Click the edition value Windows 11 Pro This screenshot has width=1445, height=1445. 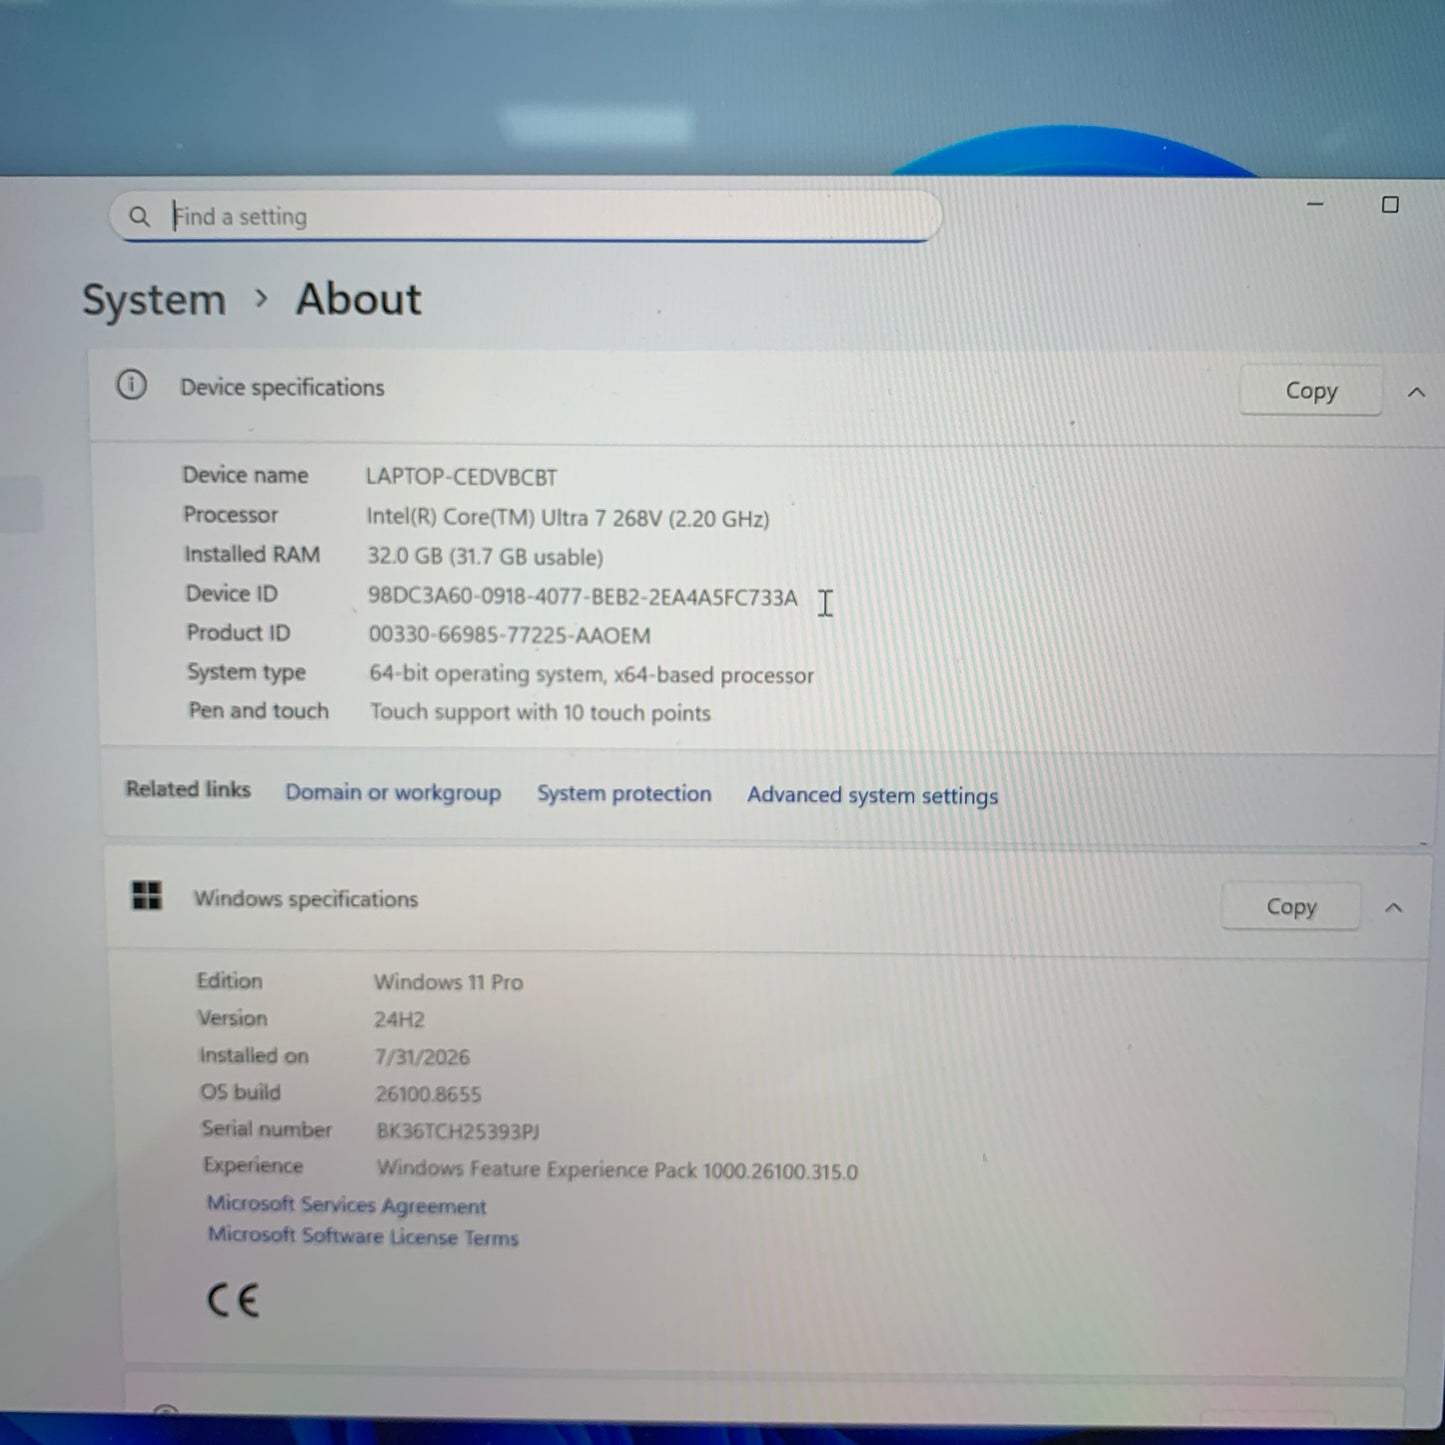pyautogui.click(x=448, y=982)
